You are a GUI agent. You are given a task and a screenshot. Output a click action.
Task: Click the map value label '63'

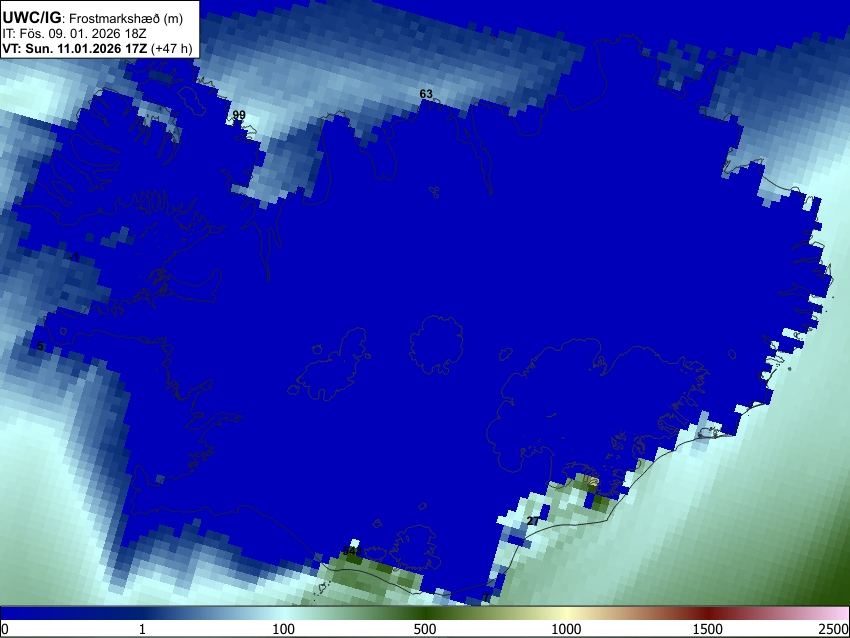[x=426, y=94]
